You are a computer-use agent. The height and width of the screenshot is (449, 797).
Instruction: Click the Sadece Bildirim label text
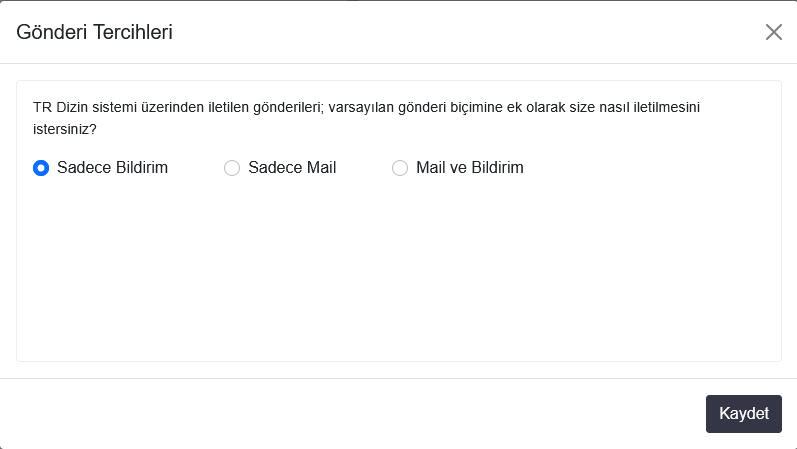tap(112, 168)
